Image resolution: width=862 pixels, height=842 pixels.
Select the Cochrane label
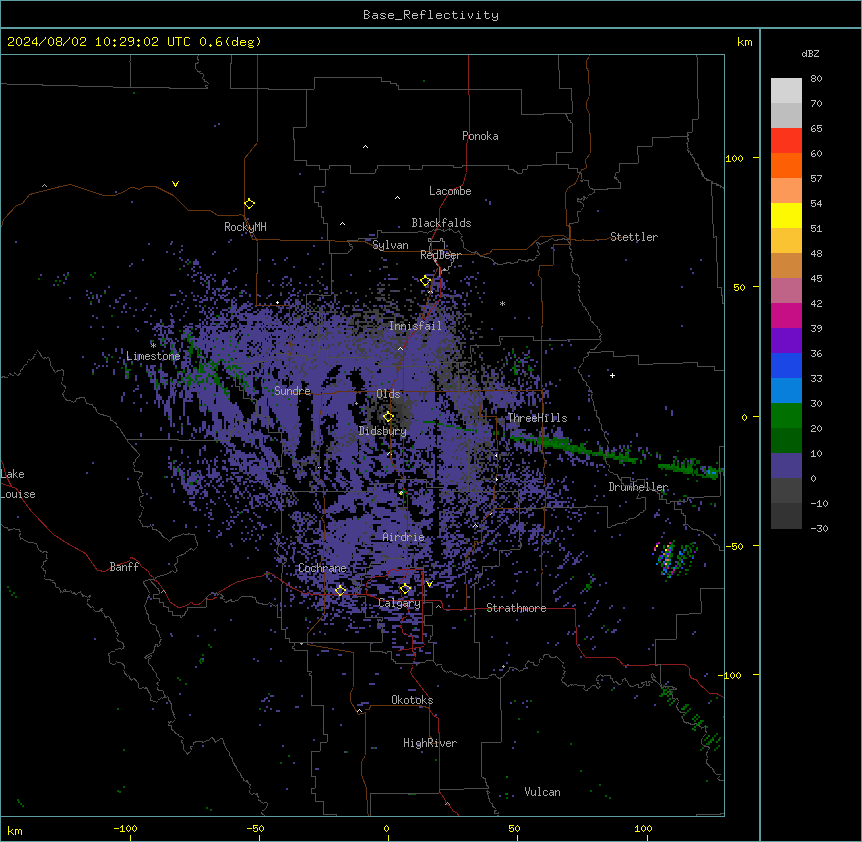click(x=322, y=568)
